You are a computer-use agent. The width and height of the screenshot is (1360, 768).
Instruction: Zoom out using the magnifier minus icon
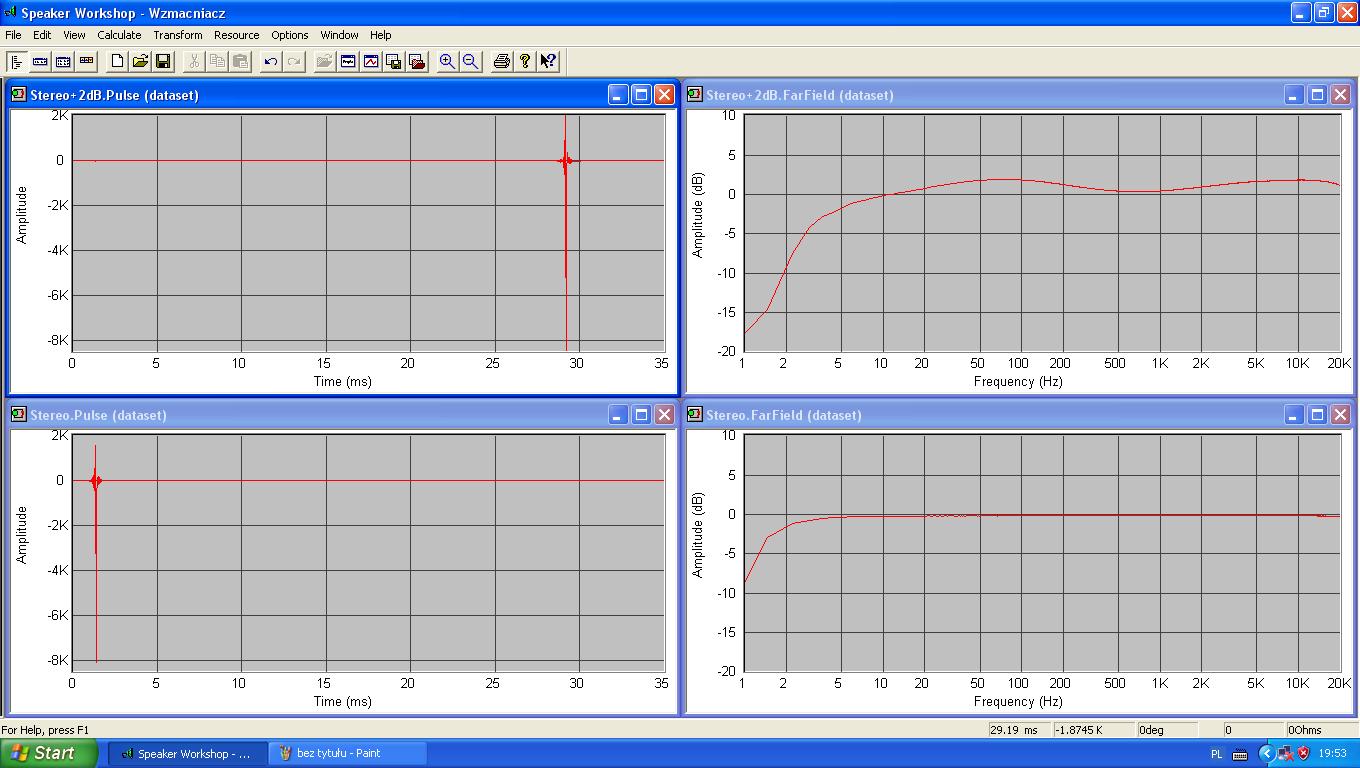click(470, 61)
